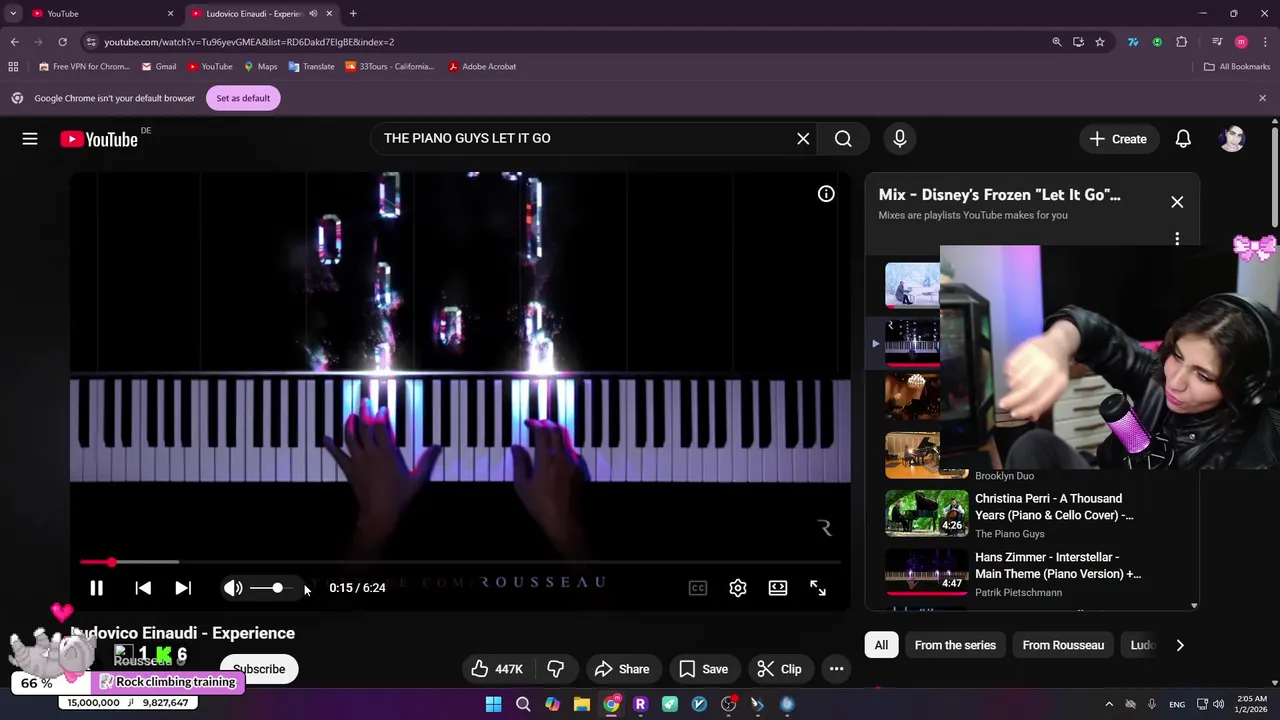Close the Mix playlist panel
Screen dimensions: 1280x720
coord(1177,202)
